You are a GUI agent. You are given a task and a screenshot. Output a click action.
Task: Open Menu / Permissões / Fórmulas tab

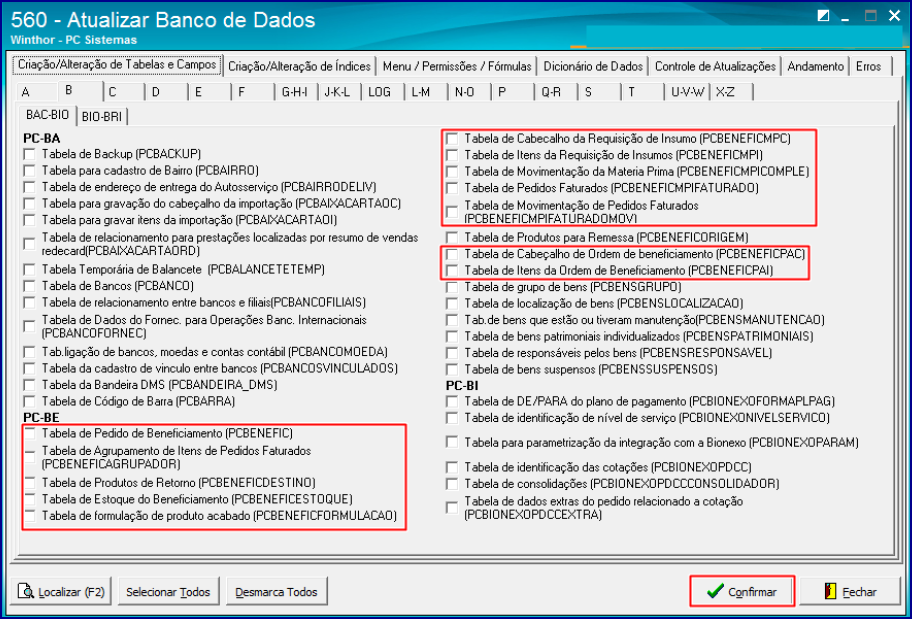tap(457, 66)
